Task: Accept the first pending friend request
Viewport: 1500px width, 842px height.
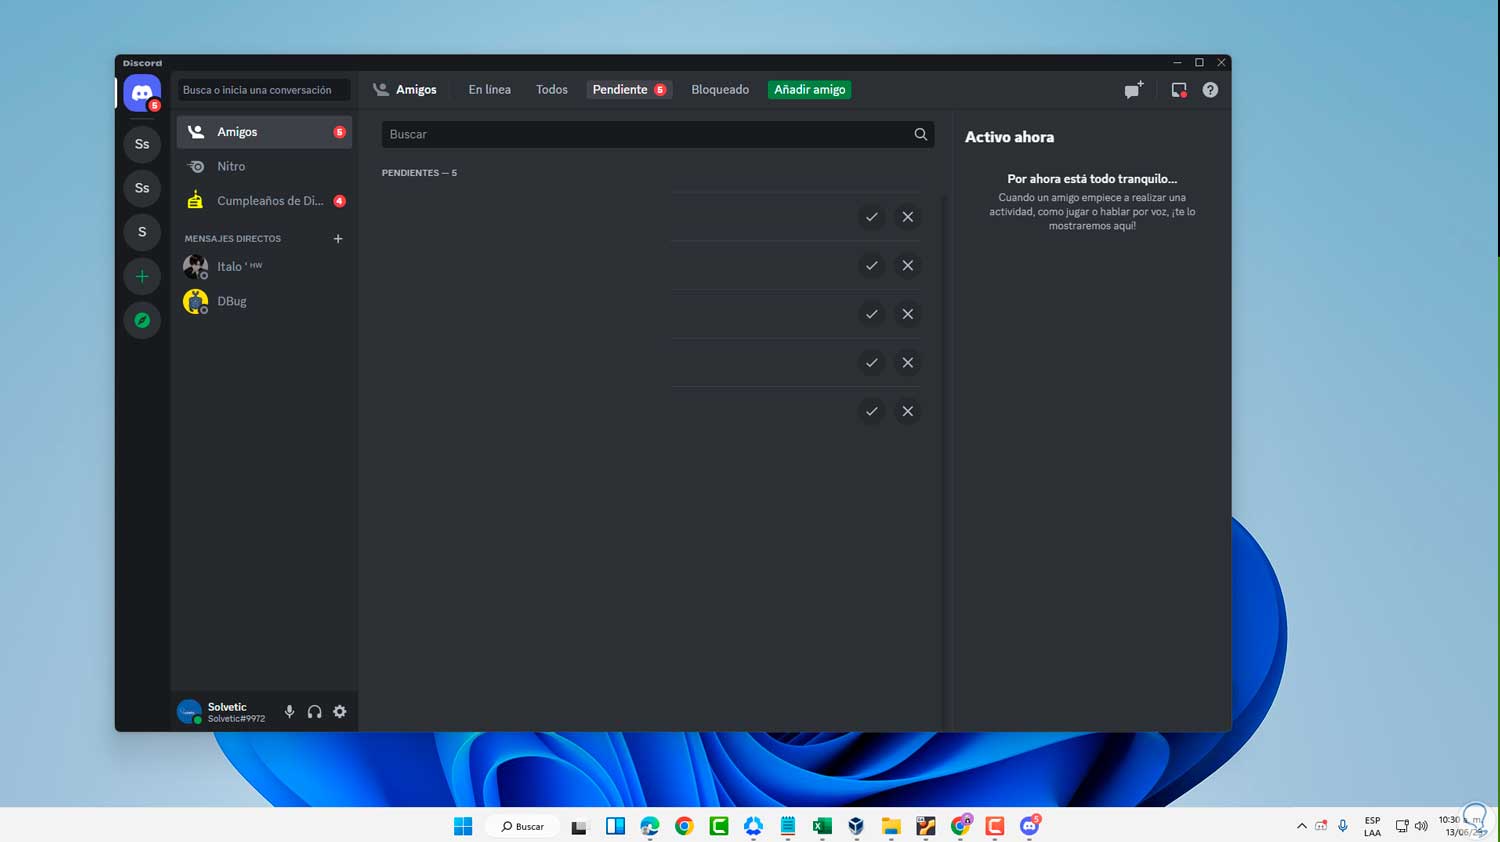Action: click(872, 217)
